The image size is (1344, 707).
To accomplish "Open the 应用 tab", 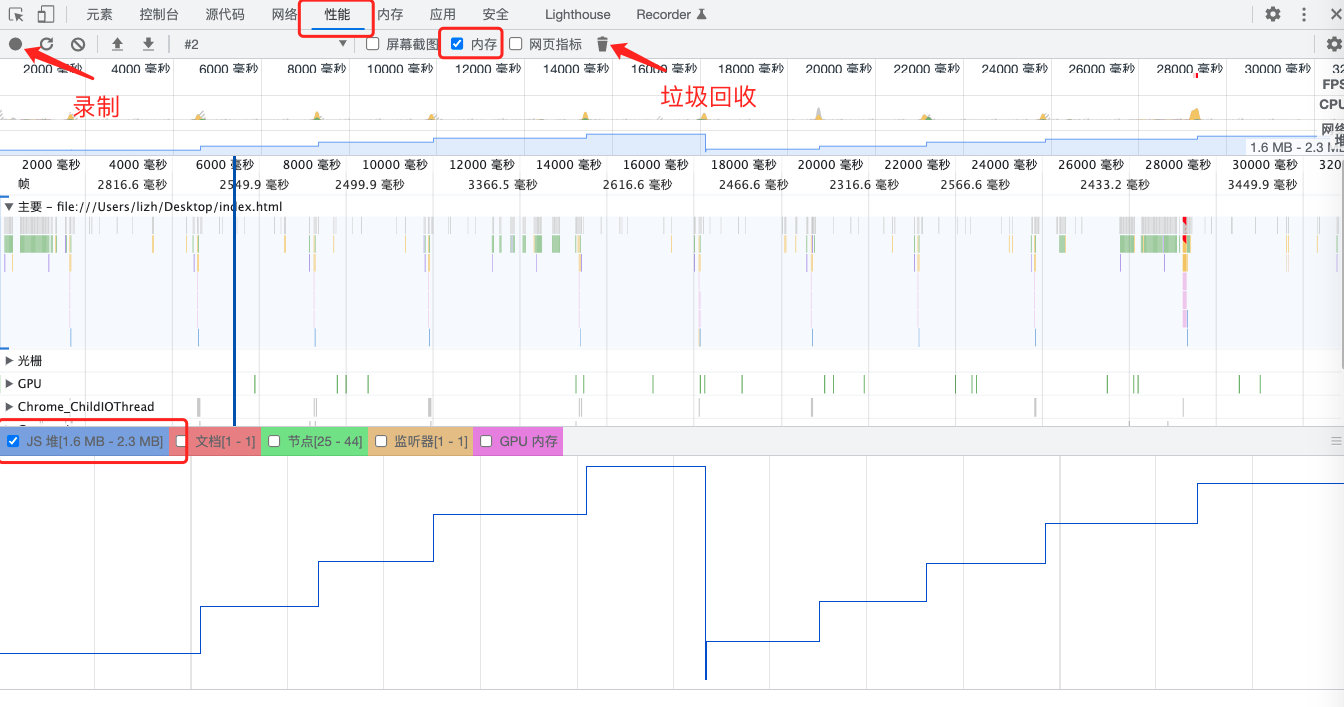I will [443, 14].
